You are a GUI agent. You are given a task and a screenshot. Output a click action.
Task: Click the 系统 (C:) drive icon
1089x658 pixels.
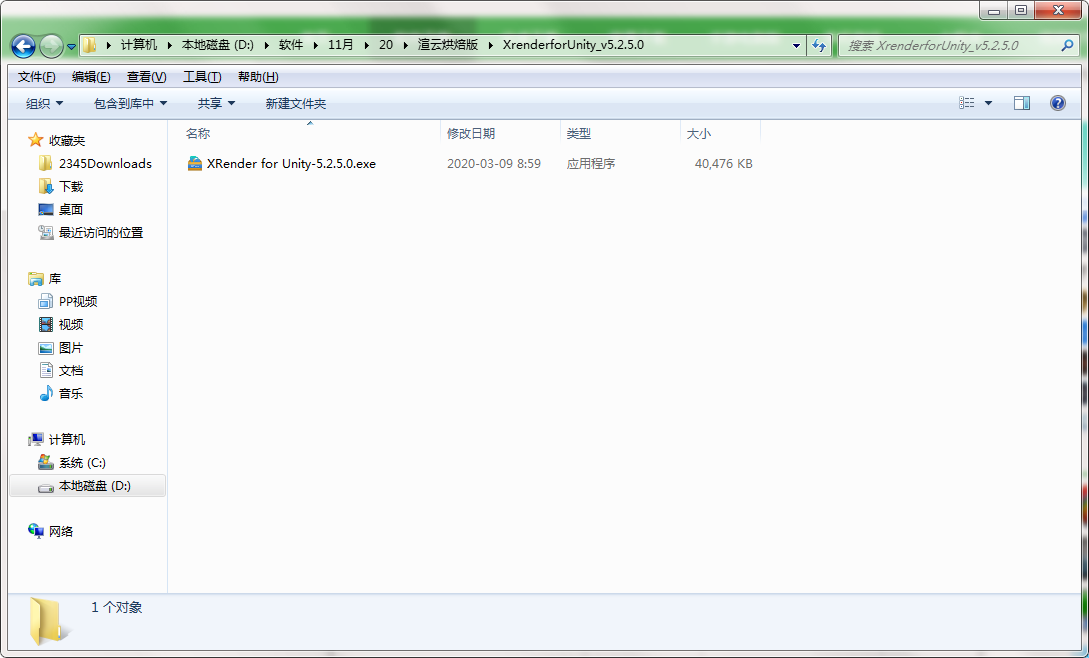coord(46,462)
